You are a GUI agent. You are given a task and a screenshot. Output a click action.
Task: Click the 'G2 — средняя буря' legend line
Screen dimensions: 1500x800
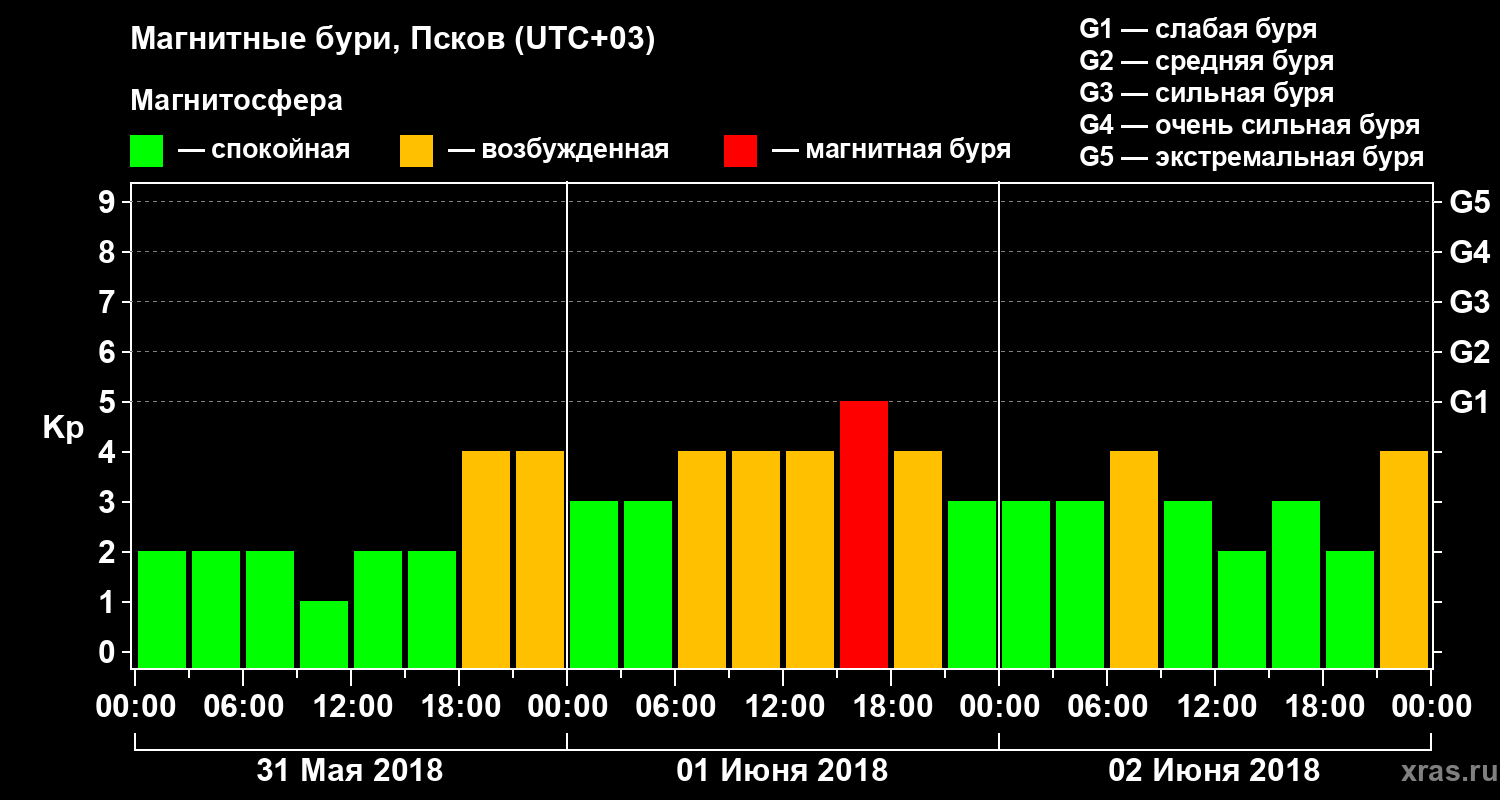tap(1206, 61)
